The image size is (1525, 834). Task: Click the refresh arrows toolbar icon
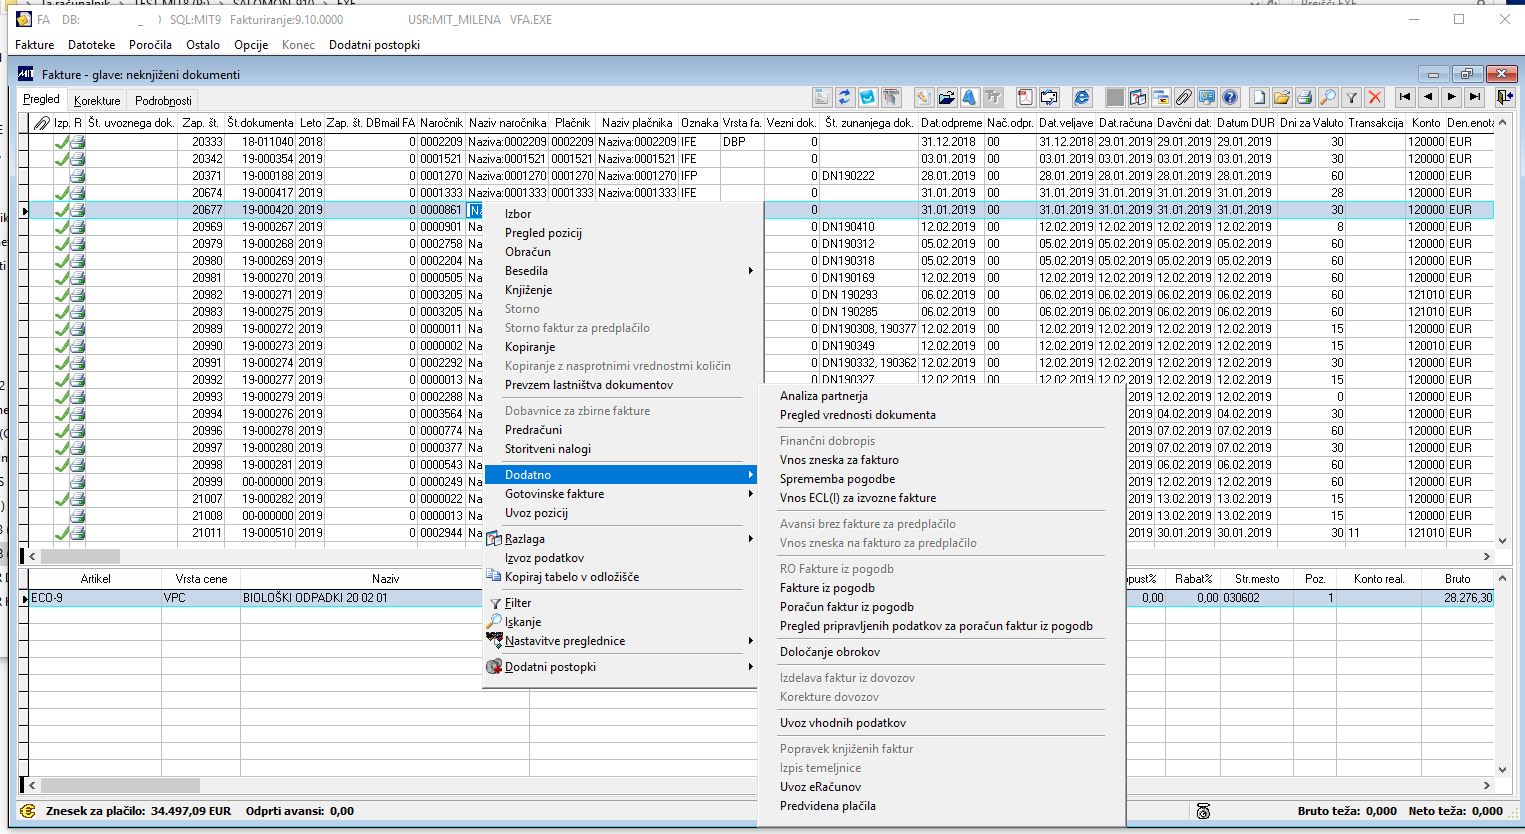tap(844, 97)
